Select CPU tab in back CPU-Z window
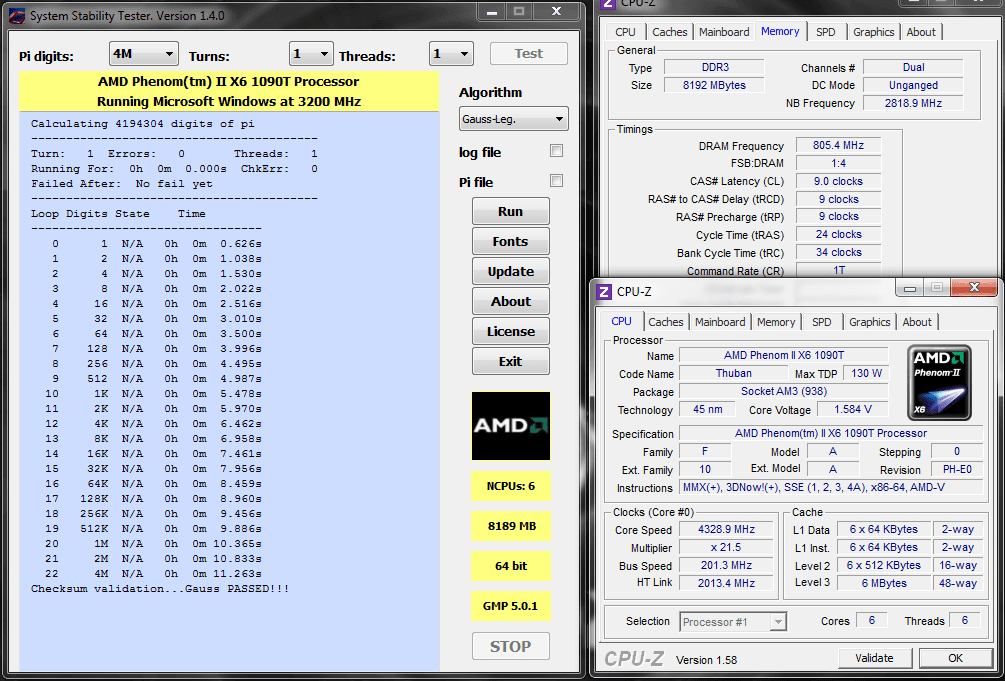1005x681 pixels. [x=625, y=32]
